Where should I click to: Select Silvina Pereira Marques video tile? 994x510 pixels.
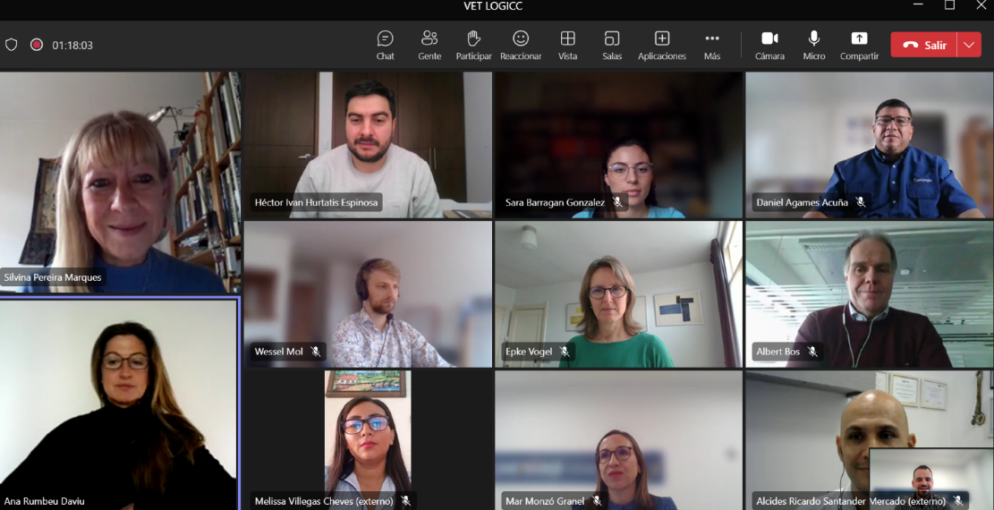(x=120, y=182)
